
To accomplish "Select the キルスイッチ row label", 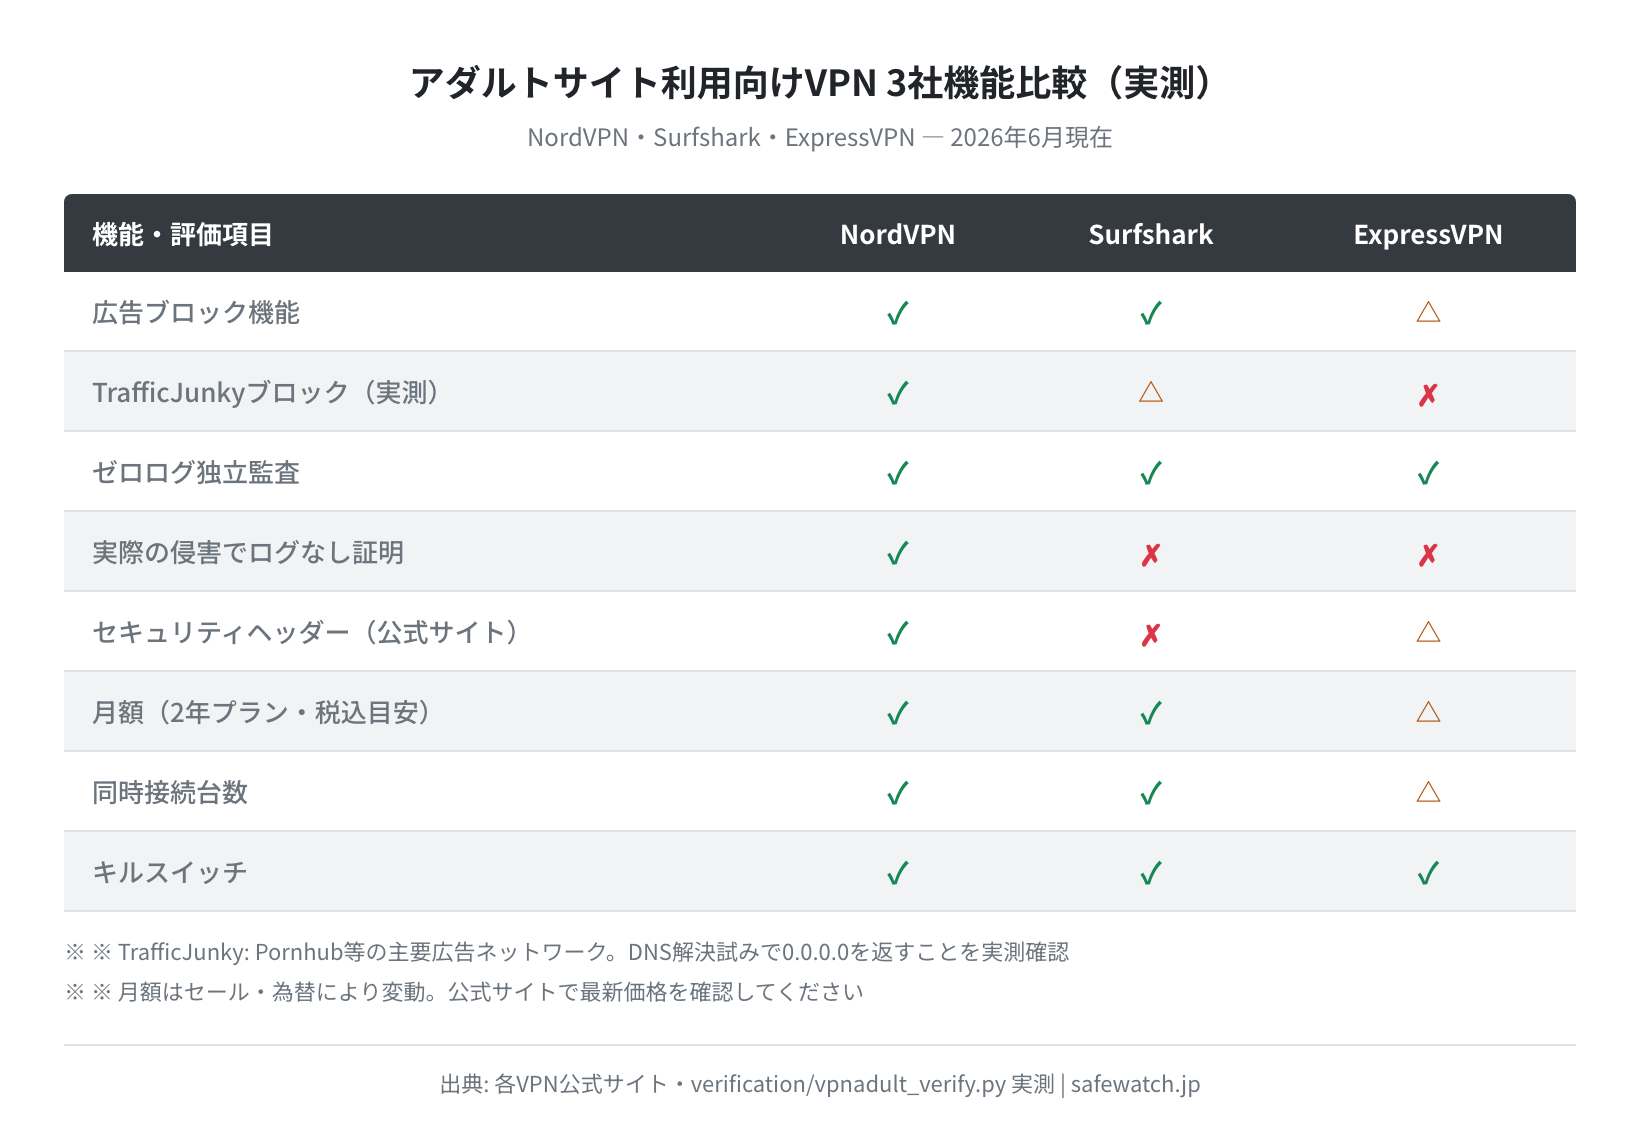I will click(x=170, y=872).
